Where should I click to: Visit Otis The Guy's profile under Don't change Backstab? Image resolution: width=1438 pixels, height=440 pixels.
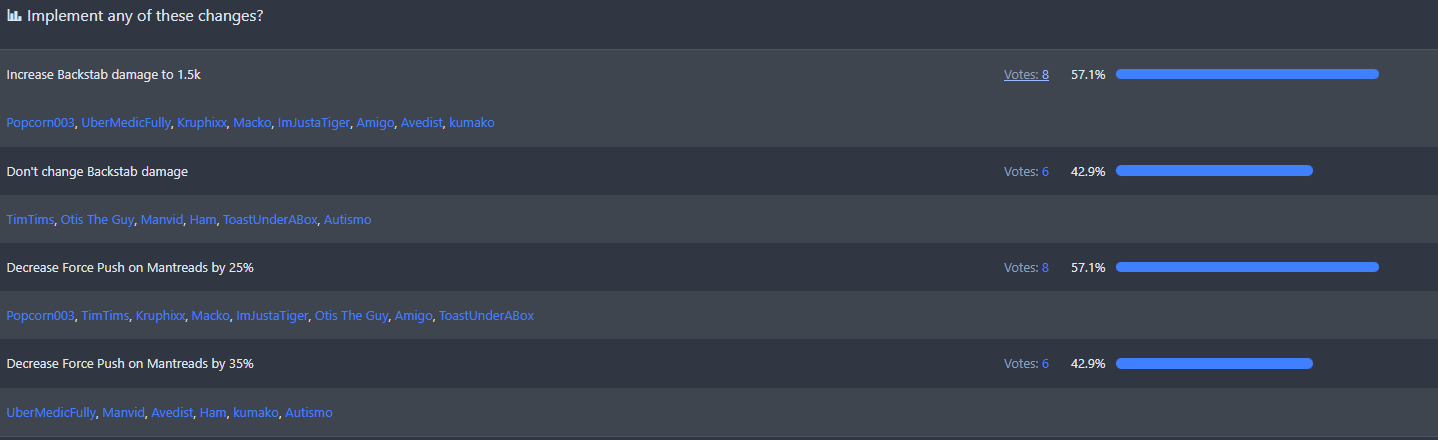pos(97,220)
